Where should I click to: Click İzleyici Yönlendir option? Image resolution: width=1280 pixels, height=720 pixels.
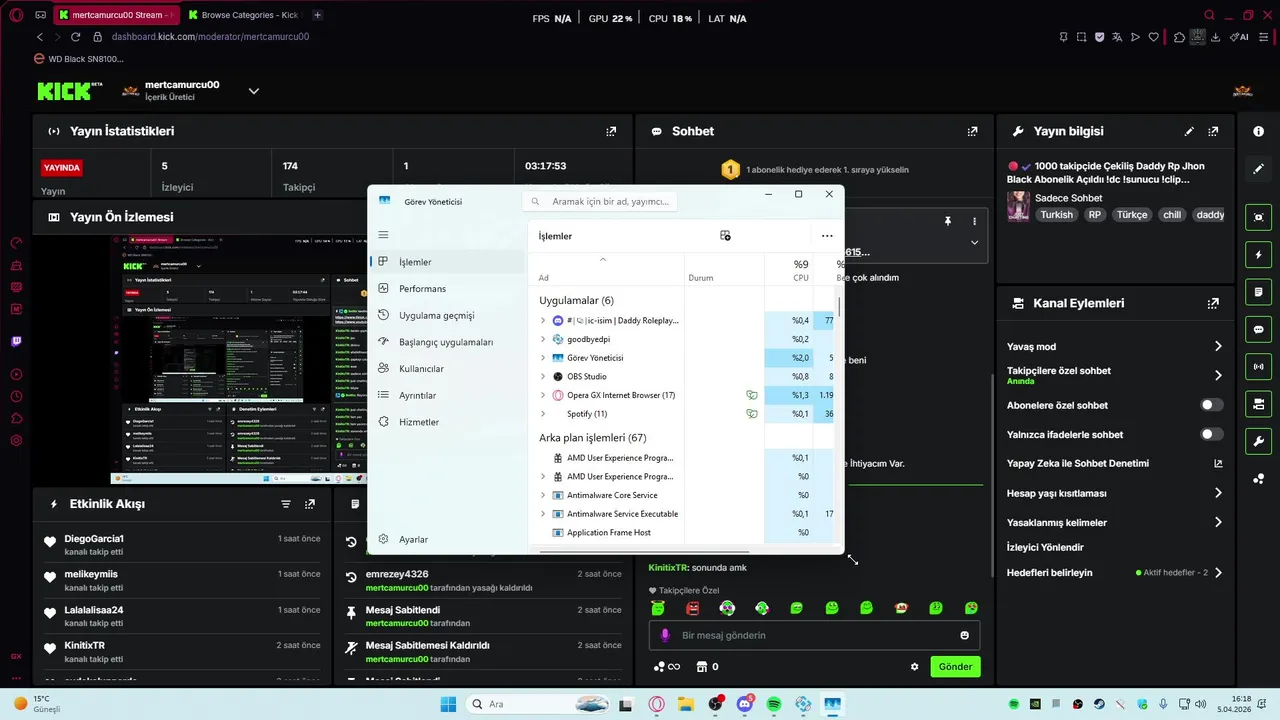(1045, 547)
